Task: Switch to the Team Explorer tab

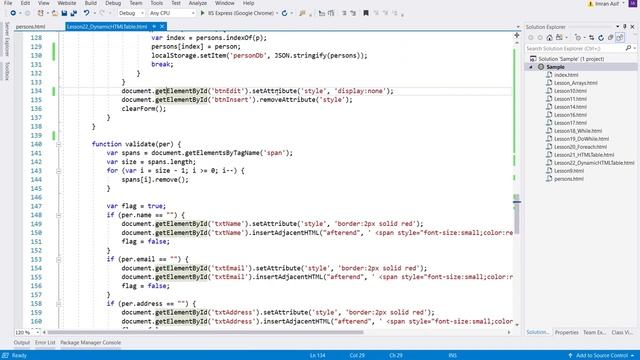Action: [x=594, y=332]
